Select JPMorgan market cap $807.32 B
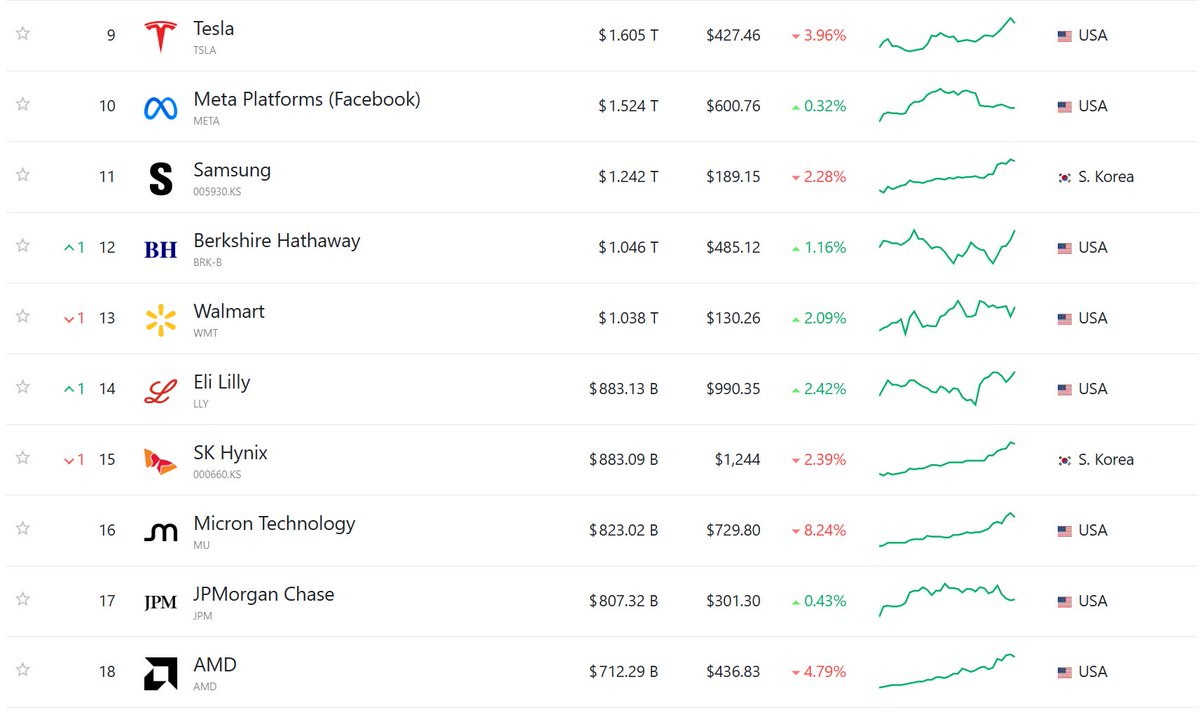This screenshot has height=719, width=1200. pyautogui.click(x=623, y=601)
